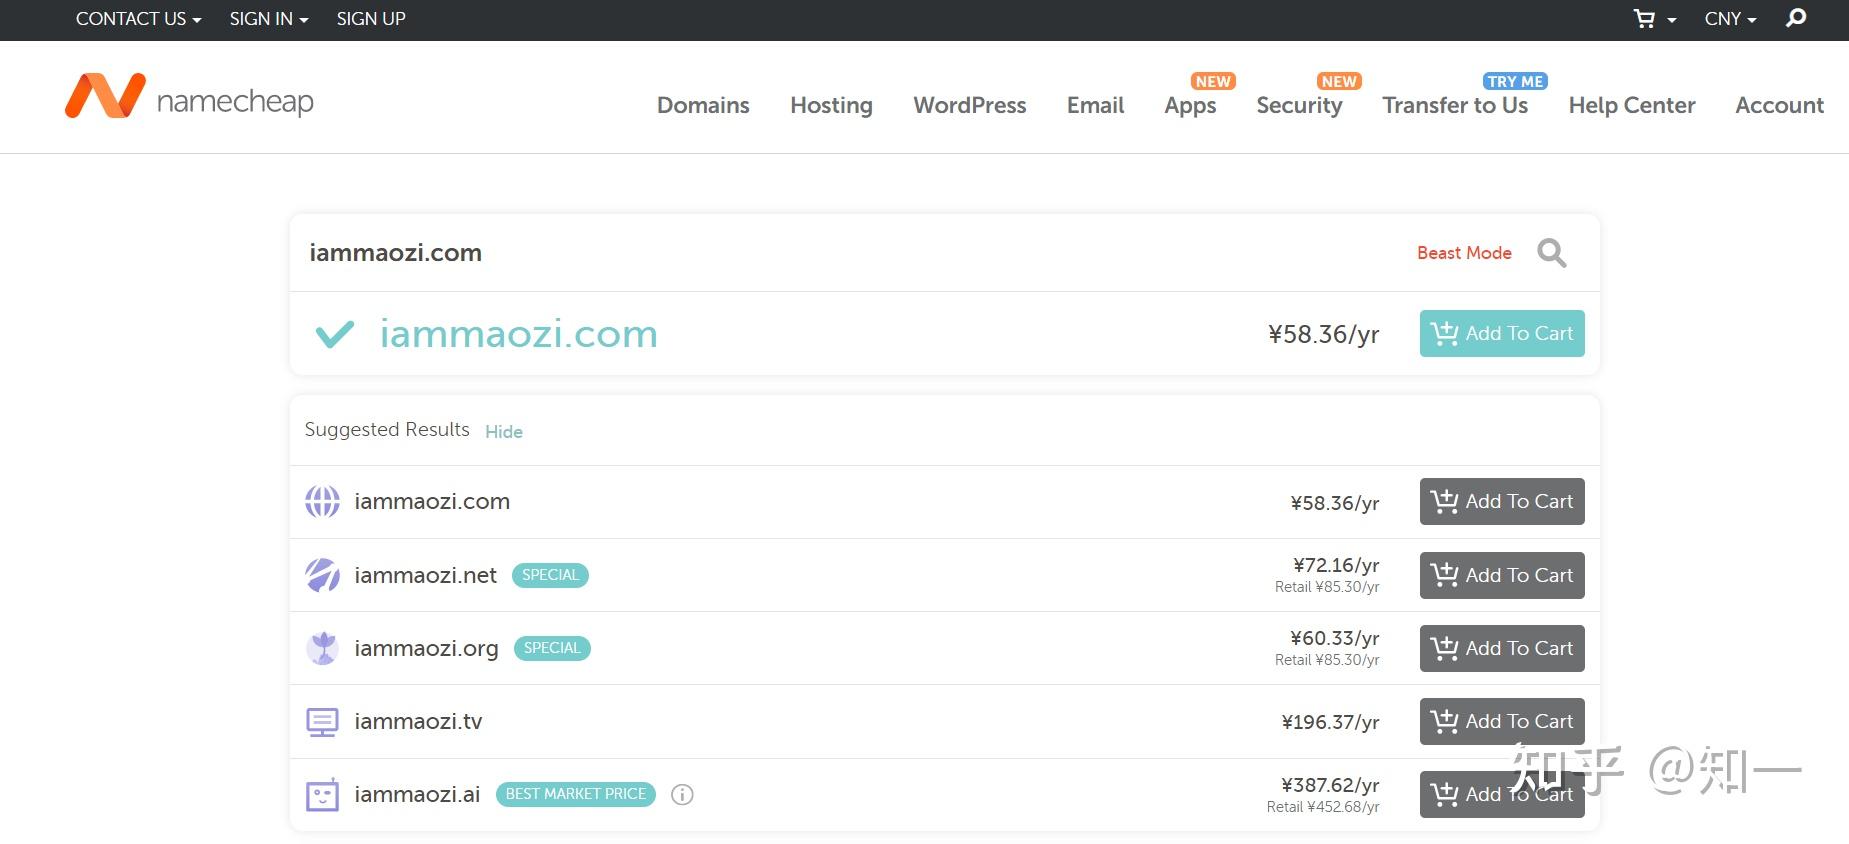Click the iammaozi.ai domain name
Viewport: 1849px width, 844px height.
coord(417,795)
